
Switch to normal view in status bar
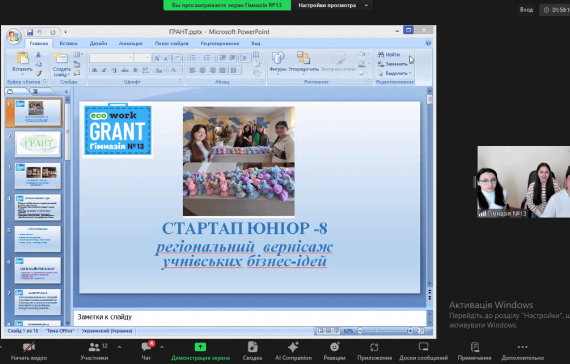pos(320,331)
